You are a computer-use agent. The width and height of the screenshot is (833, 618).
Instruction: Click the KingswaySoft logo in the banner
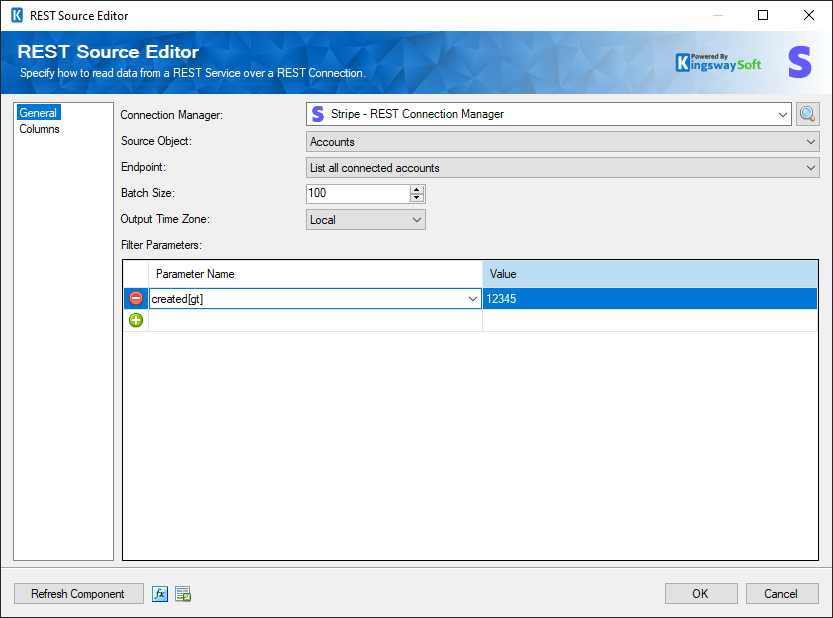[718, 63]
